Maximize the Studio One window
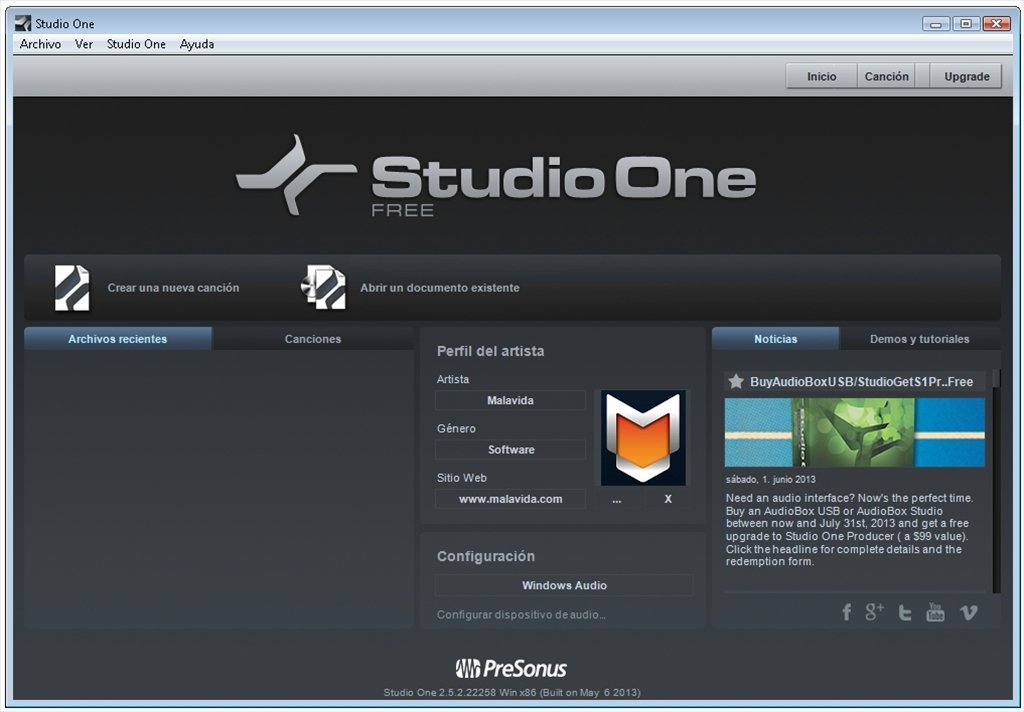The height and width of the screenshot is (712, 1024). click(x=966, y=24)
